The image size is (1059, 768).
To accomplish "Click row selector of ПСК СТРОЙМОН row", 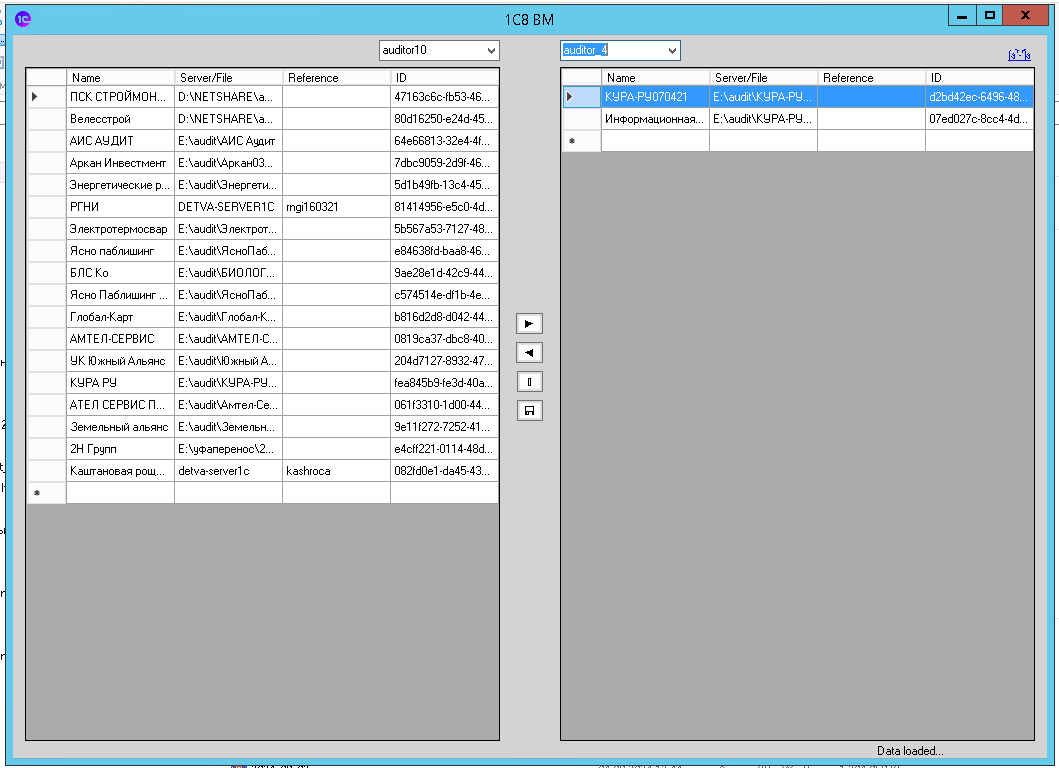I will [46, 97].
